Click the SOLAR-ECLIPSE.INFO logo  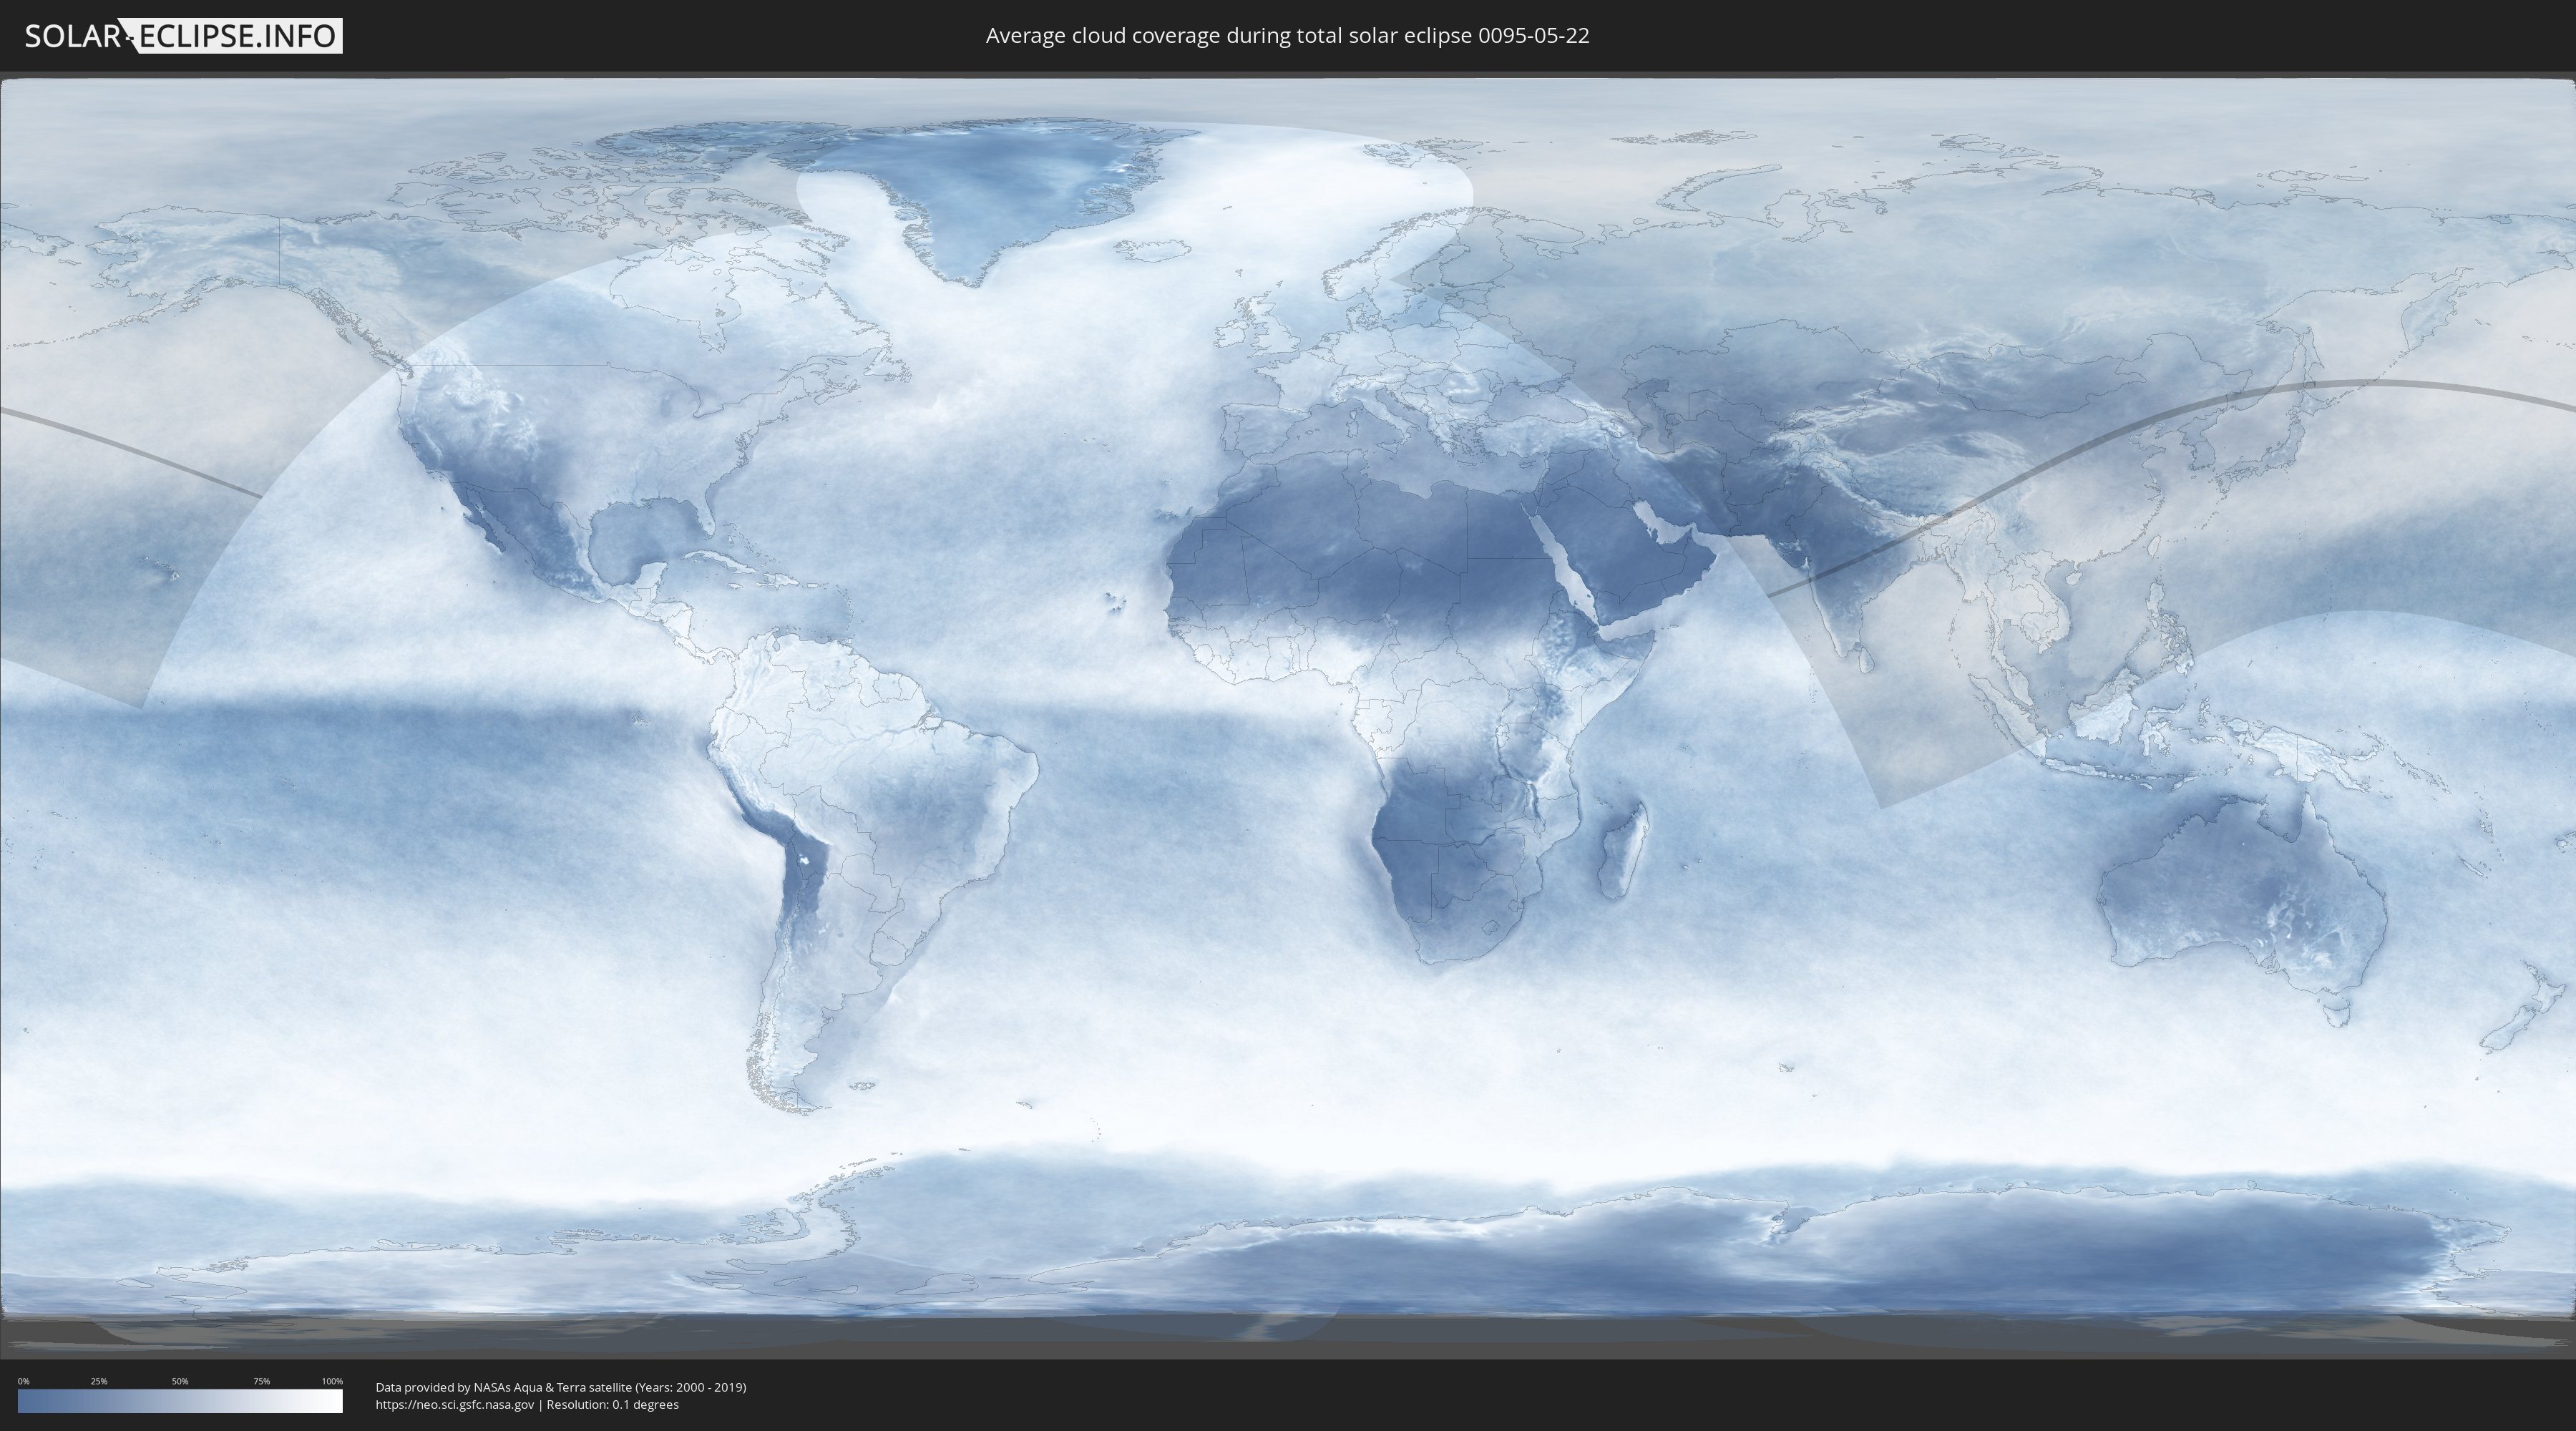[183, 36]
